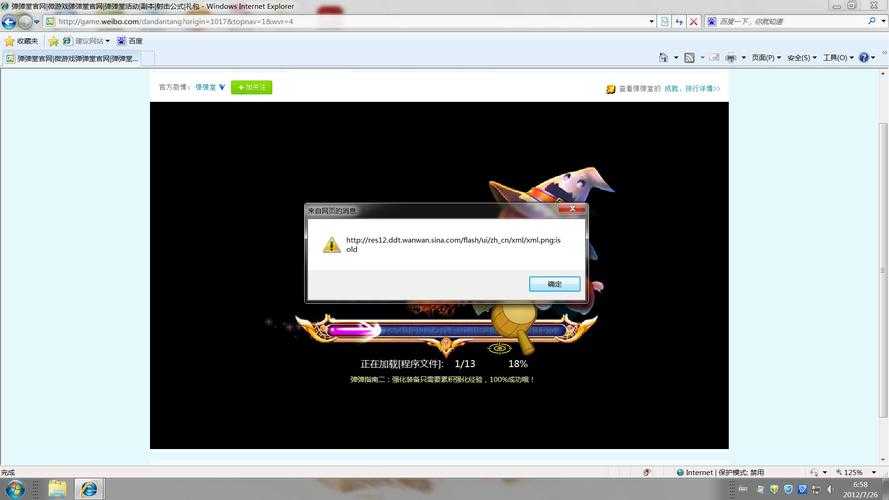This screenshot has width=889, height=500.
Task: Click the yellow 弹弹指南 game tip text
Action: 442,380
